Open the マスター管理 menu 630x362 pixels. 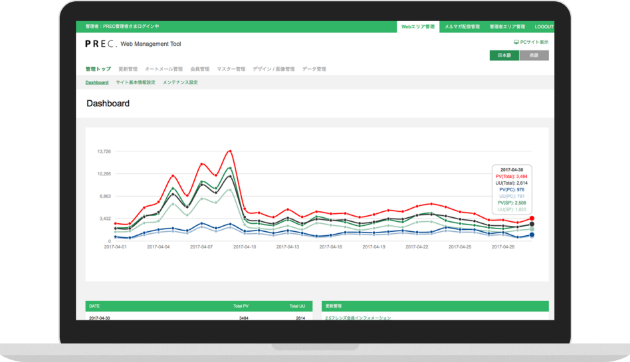[231, 69]
